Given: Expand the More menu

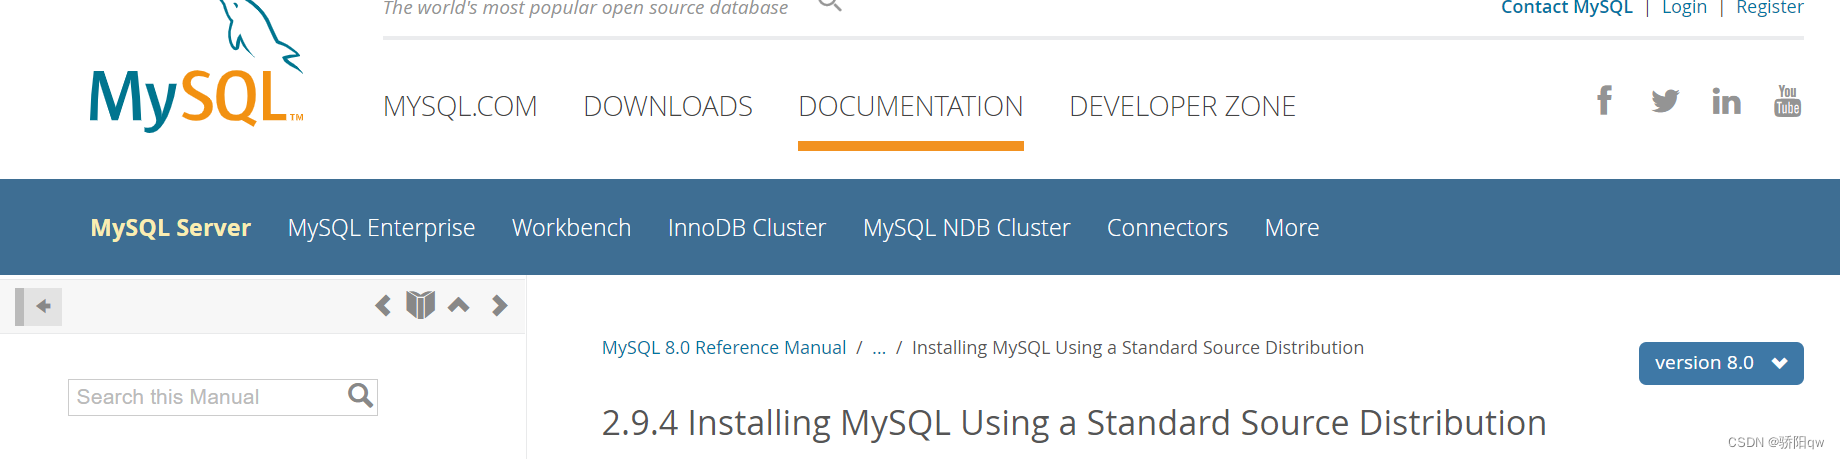Looking at the screenshot, I should pos(1292,228).
